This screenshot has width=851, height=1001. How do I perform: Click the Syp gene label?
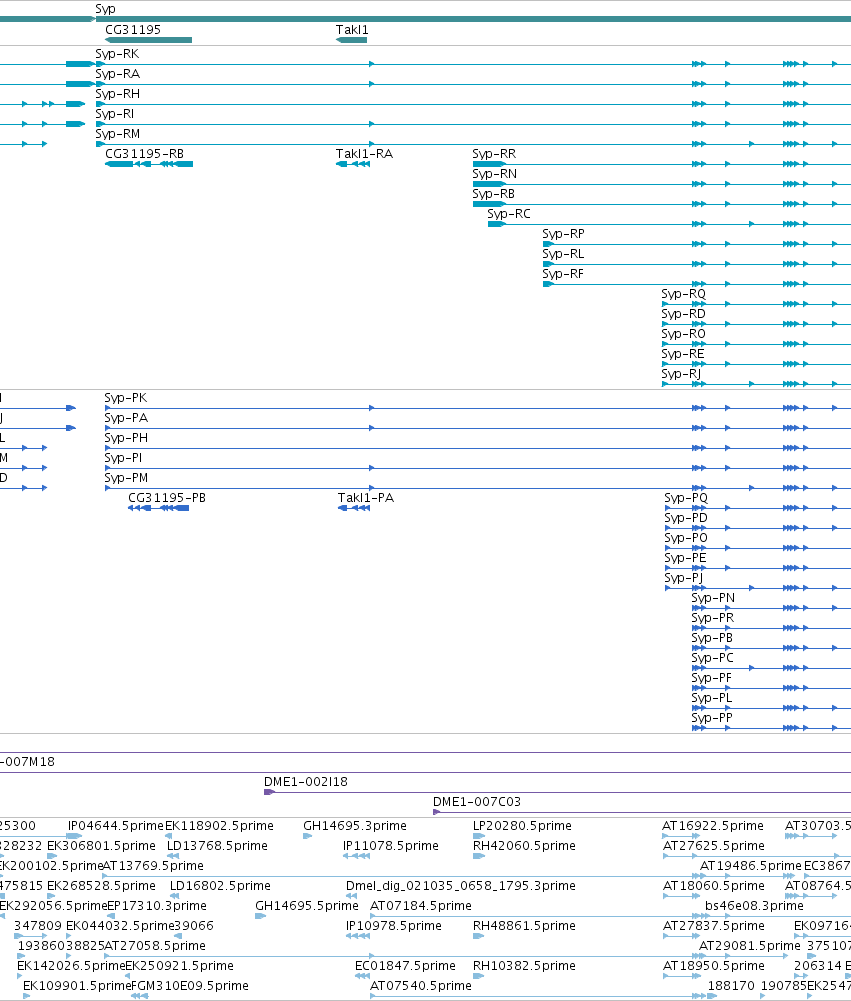[105, 9]
